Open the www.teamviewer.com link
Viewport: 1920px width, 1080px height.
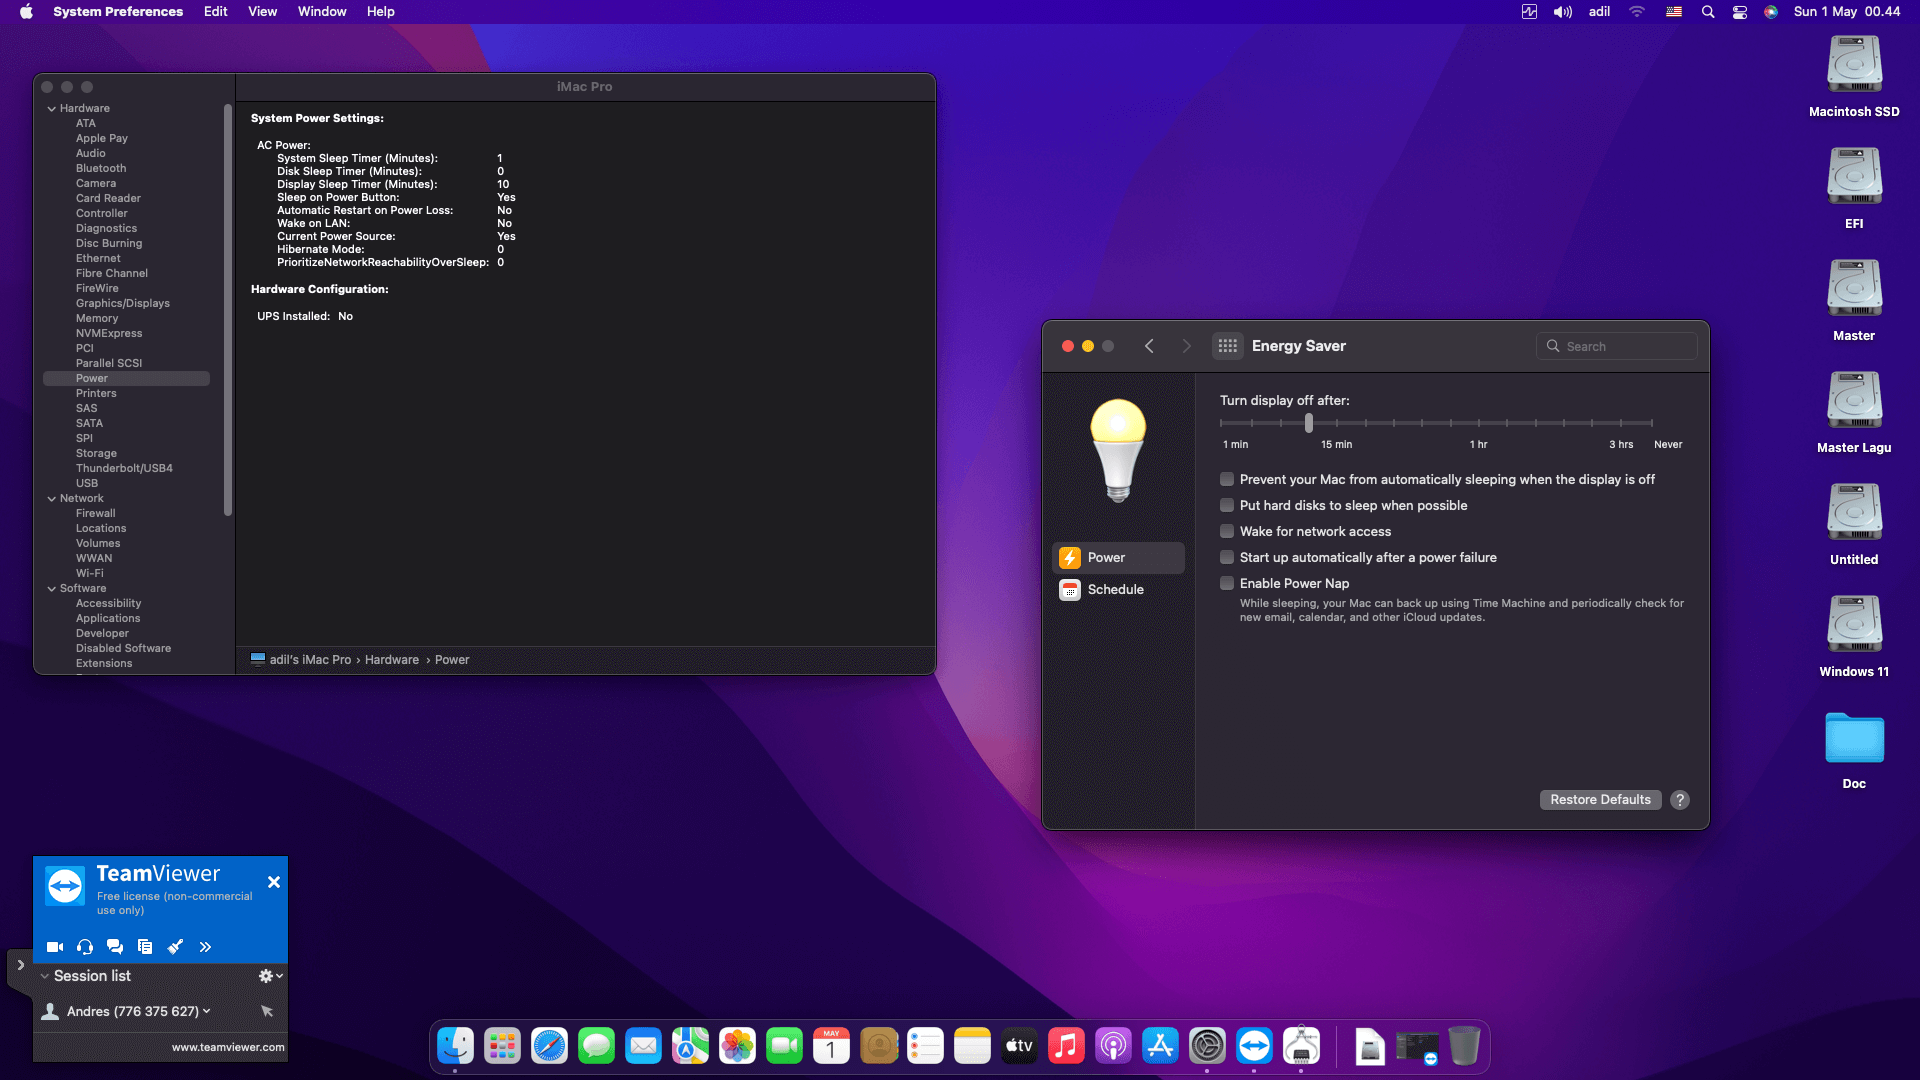[x=228, y=1047]
